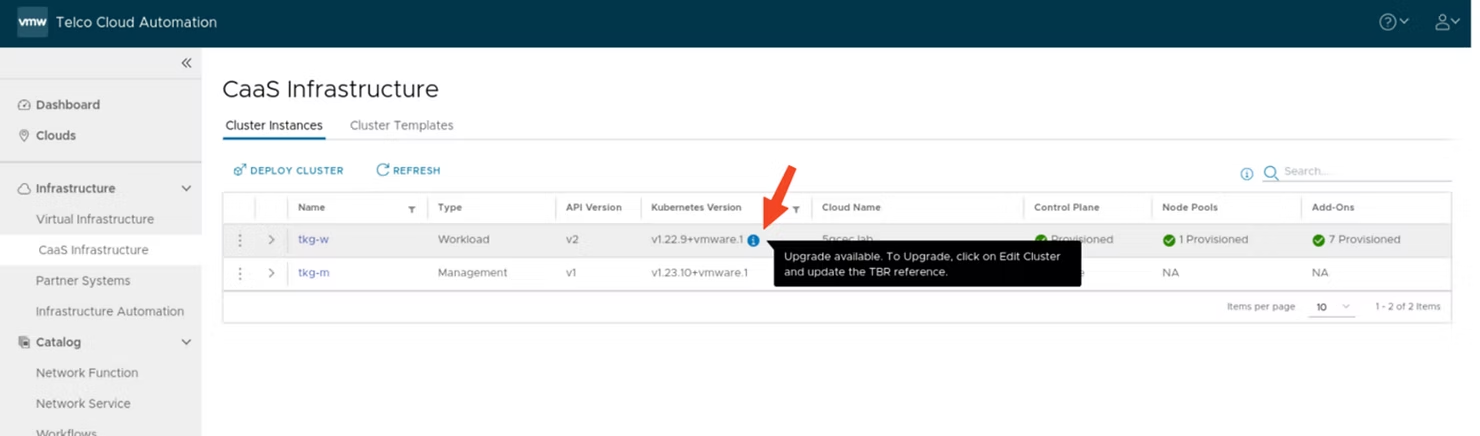The height and width of the screenshot is (436, 1480).
Task: Collapse the Catalog menu section
Action: [x=186, y=342]
